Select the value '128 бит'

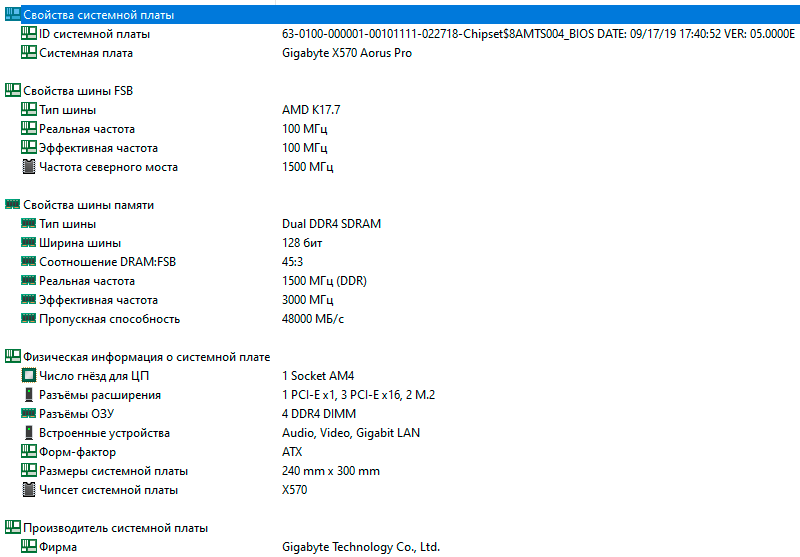pos(302,243)
